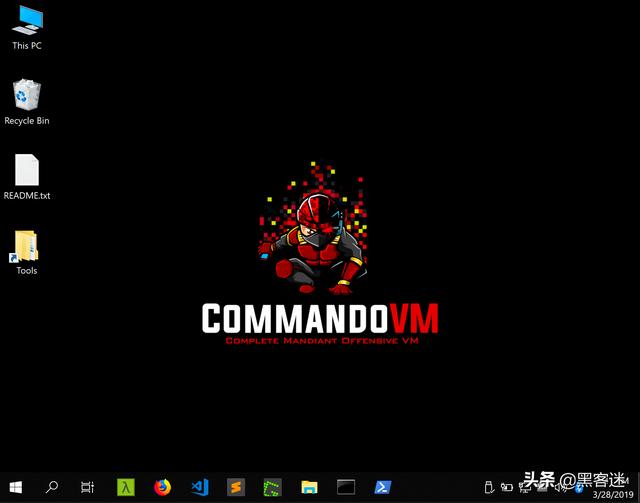
Task: Launch Cmder with the green lambda icon
Action: tap(126, 487)
